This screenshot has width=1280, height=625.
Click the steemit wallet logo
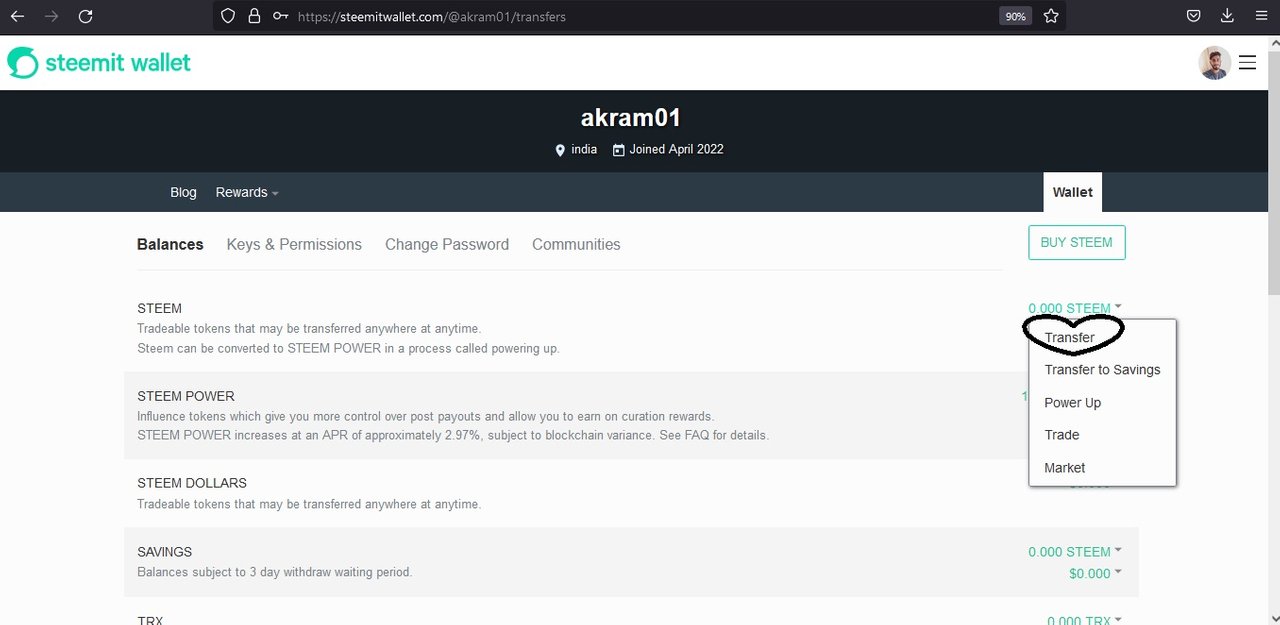pos(98,63)
